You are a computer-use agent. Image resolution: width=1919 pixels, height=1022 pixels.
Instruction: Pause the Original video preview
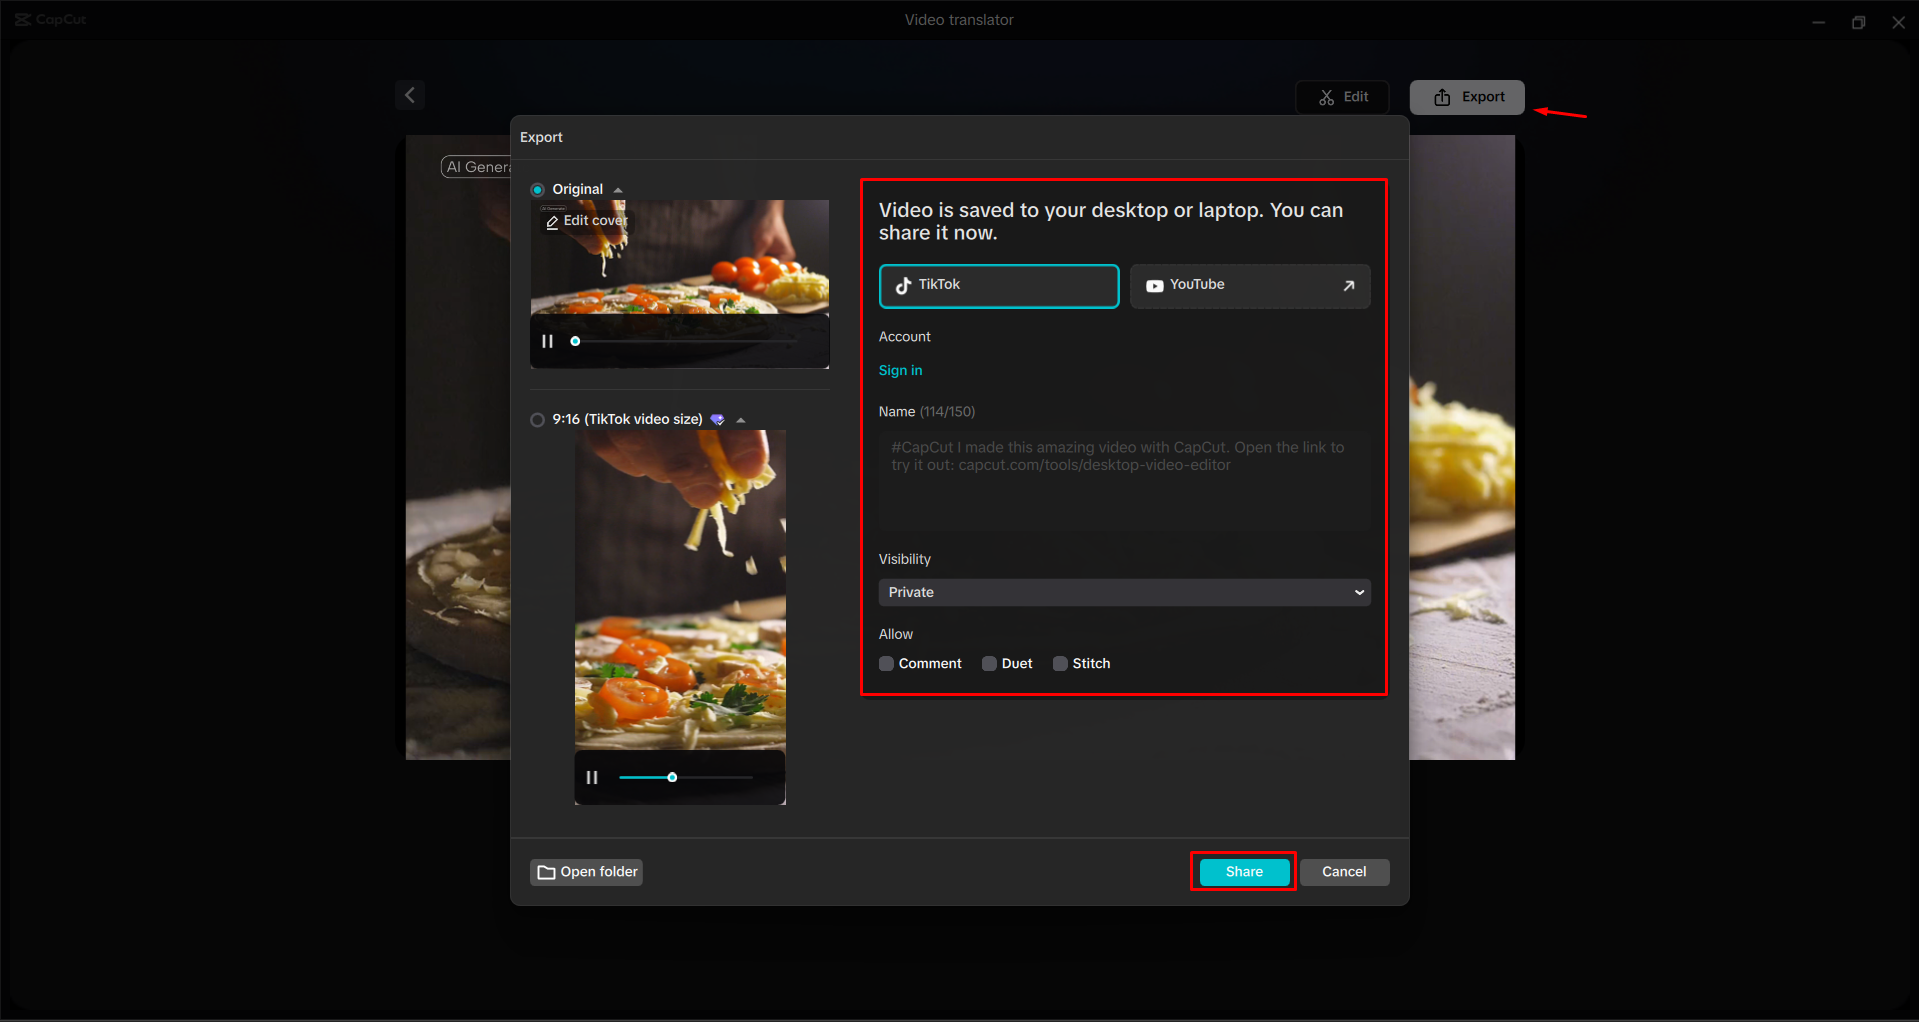pyautogui.click(x=547, y=341)
